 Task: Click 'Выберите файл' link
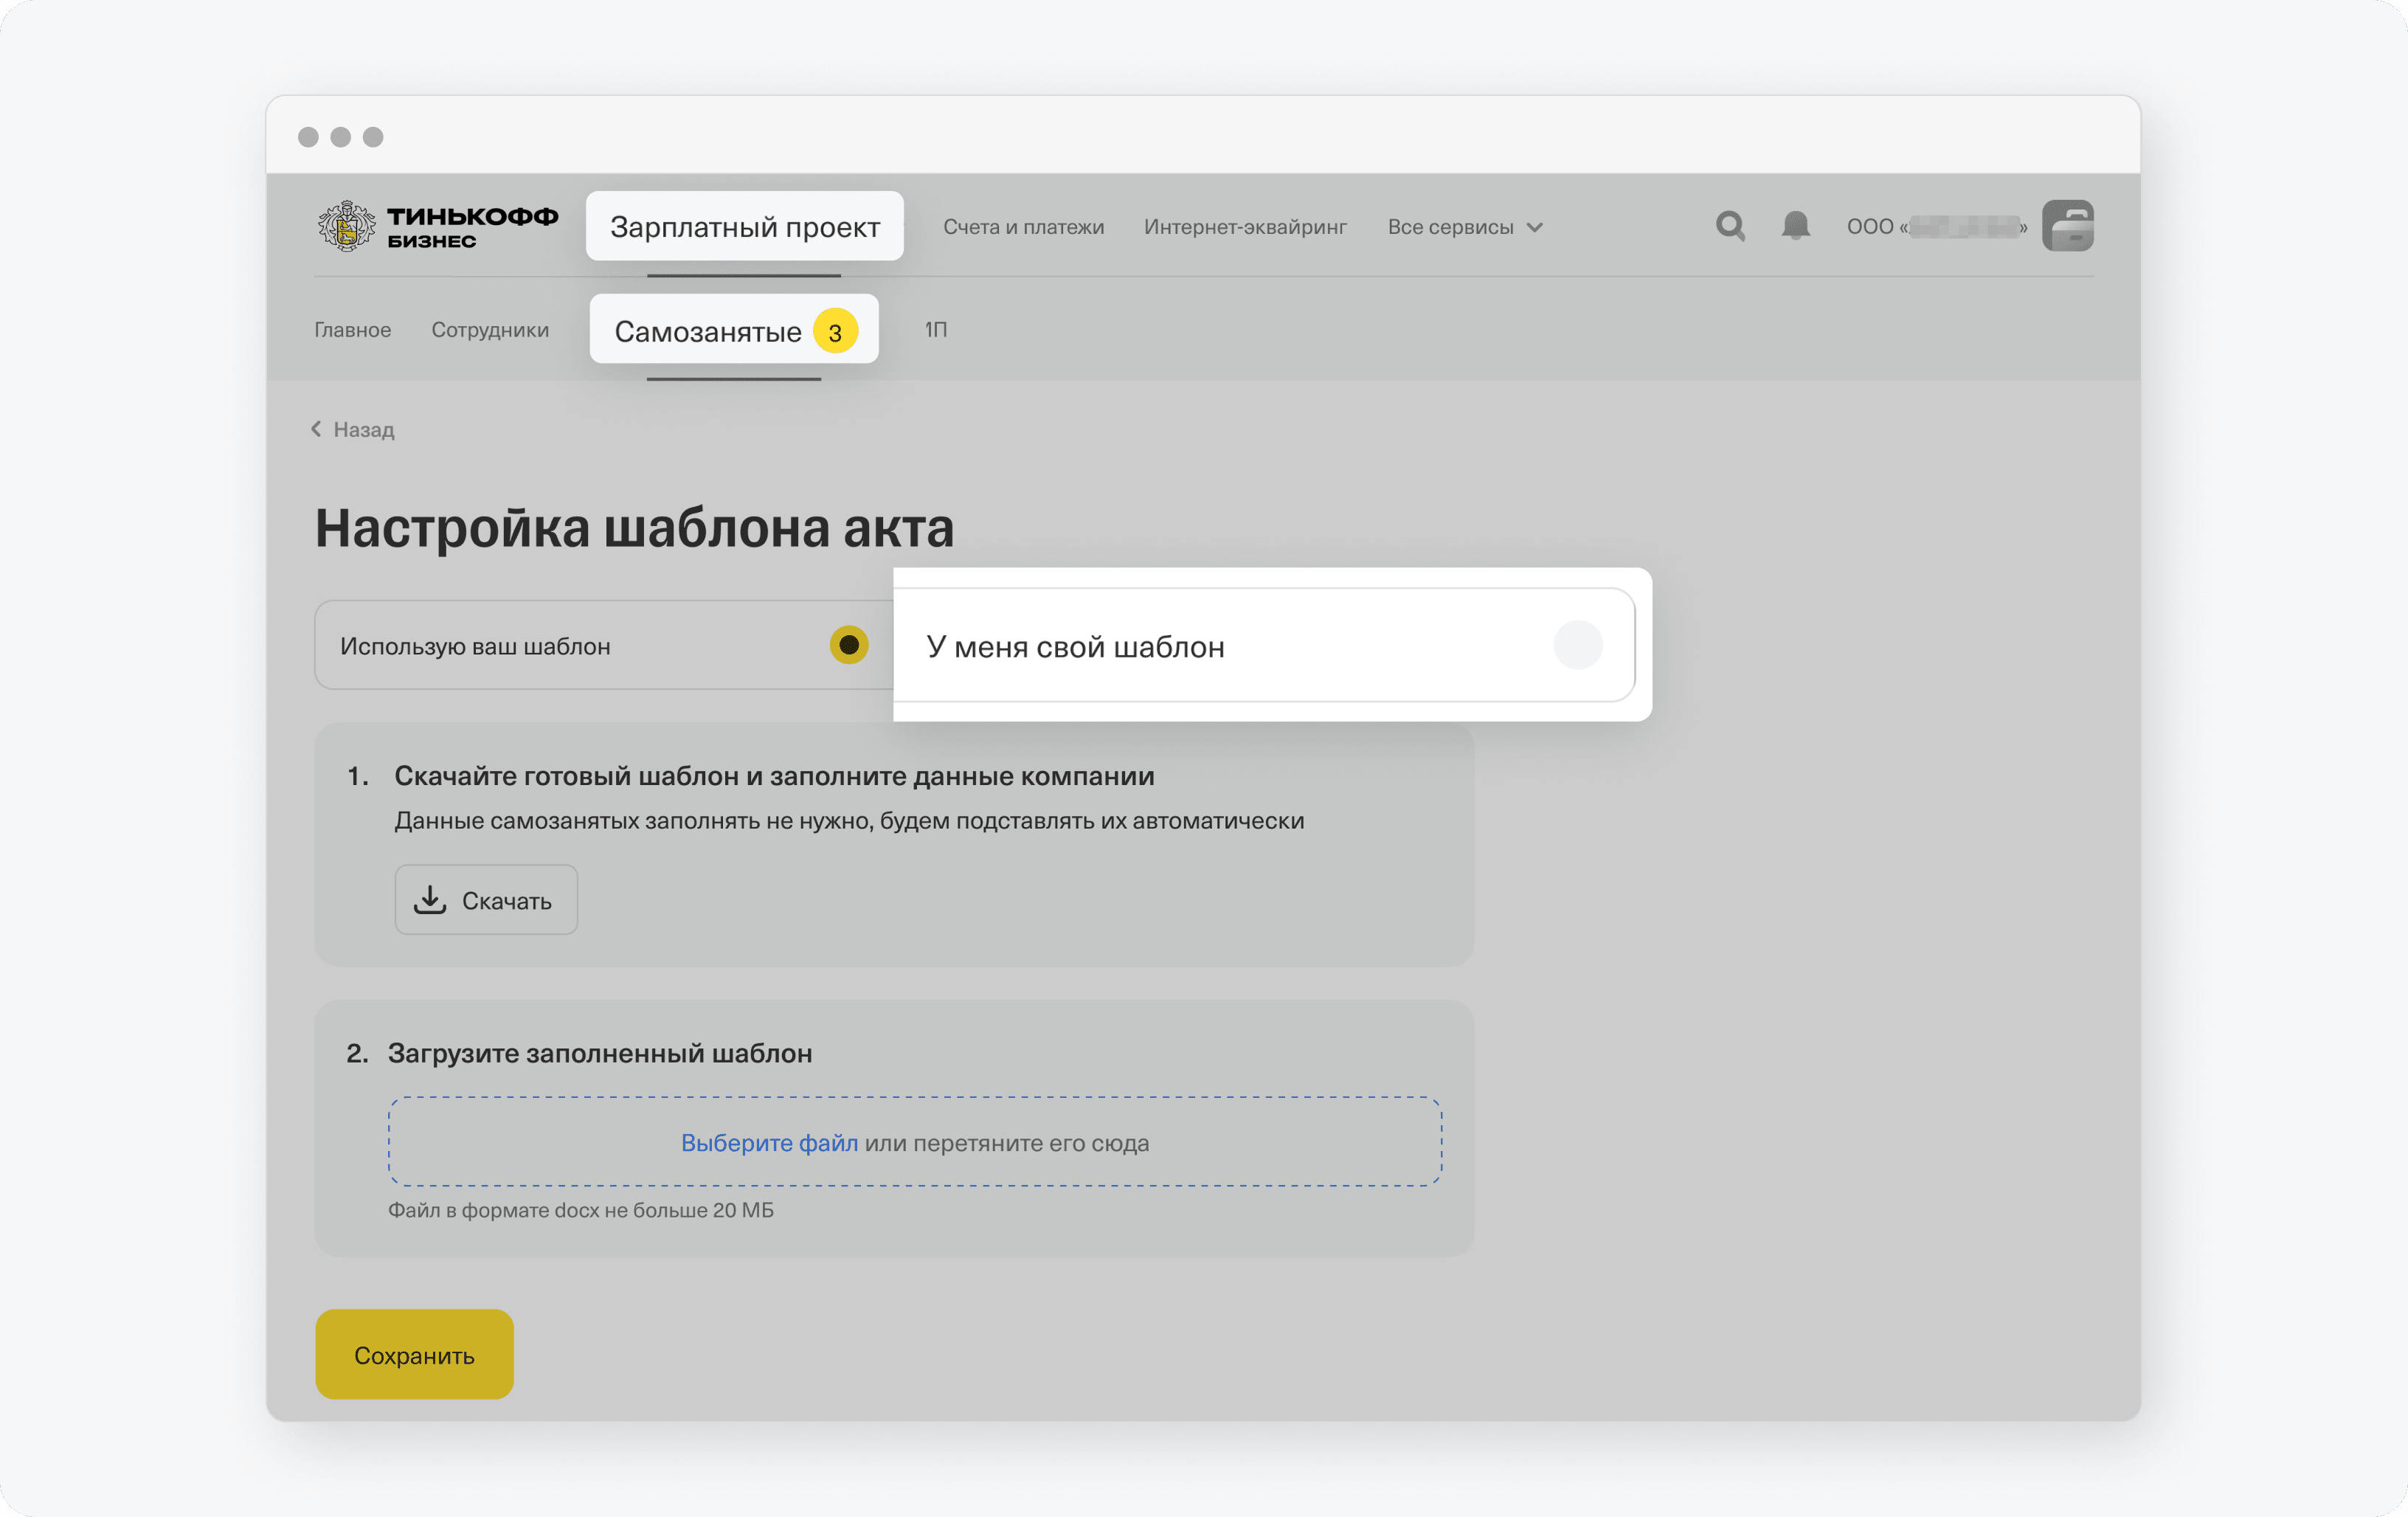tap(769, 1142)
